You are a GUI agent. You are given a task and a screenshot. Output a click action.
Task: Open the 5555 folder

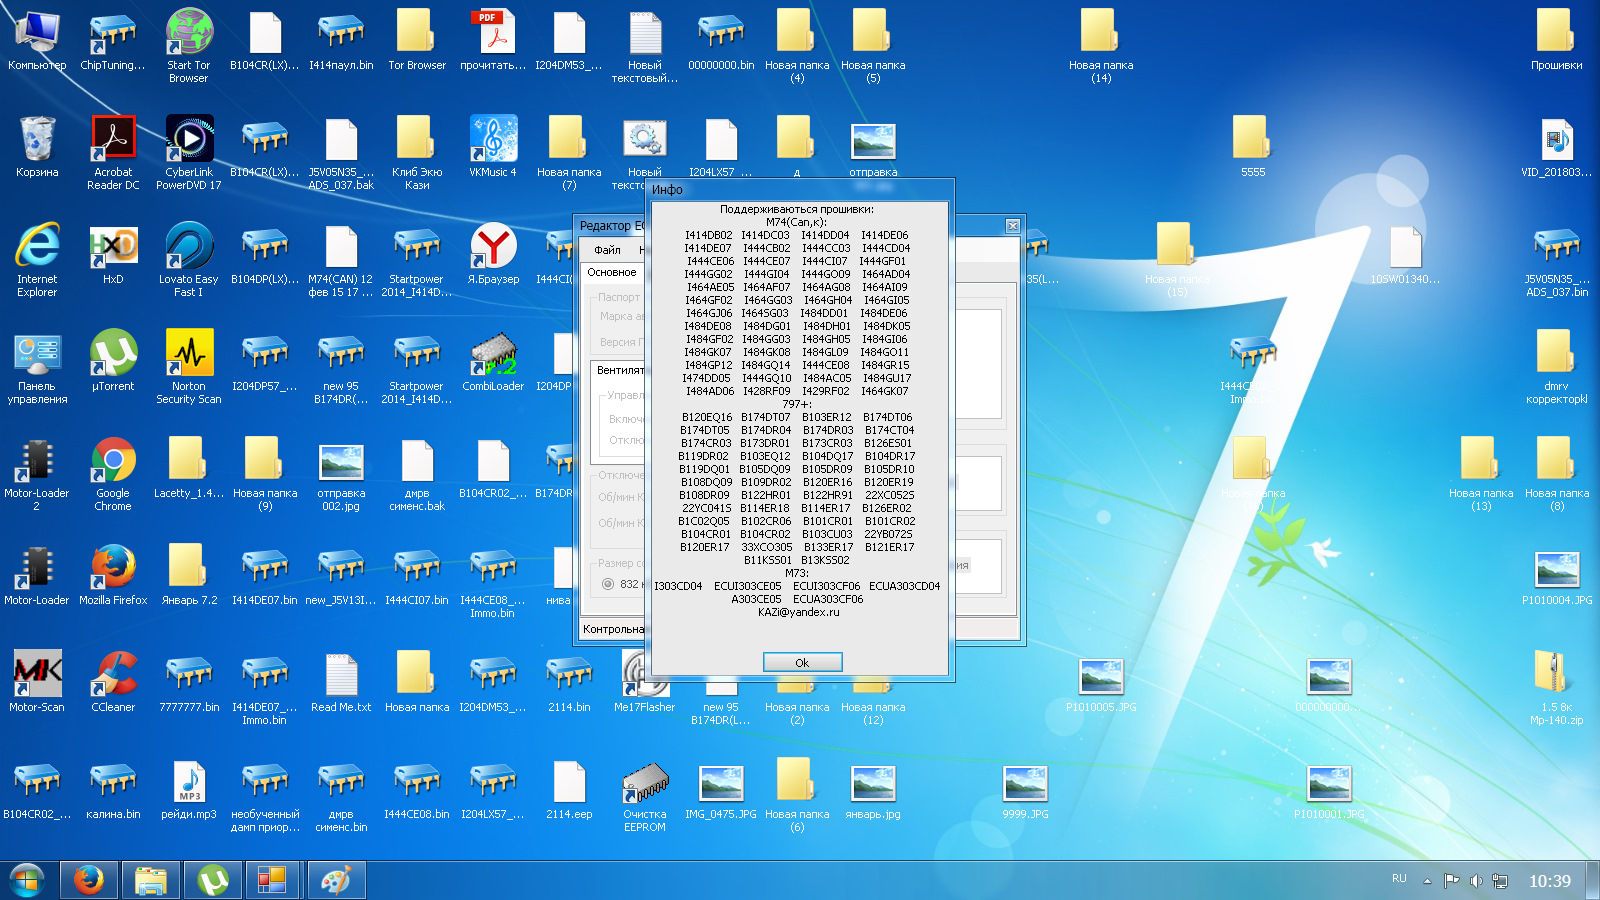click(1253, 148)
